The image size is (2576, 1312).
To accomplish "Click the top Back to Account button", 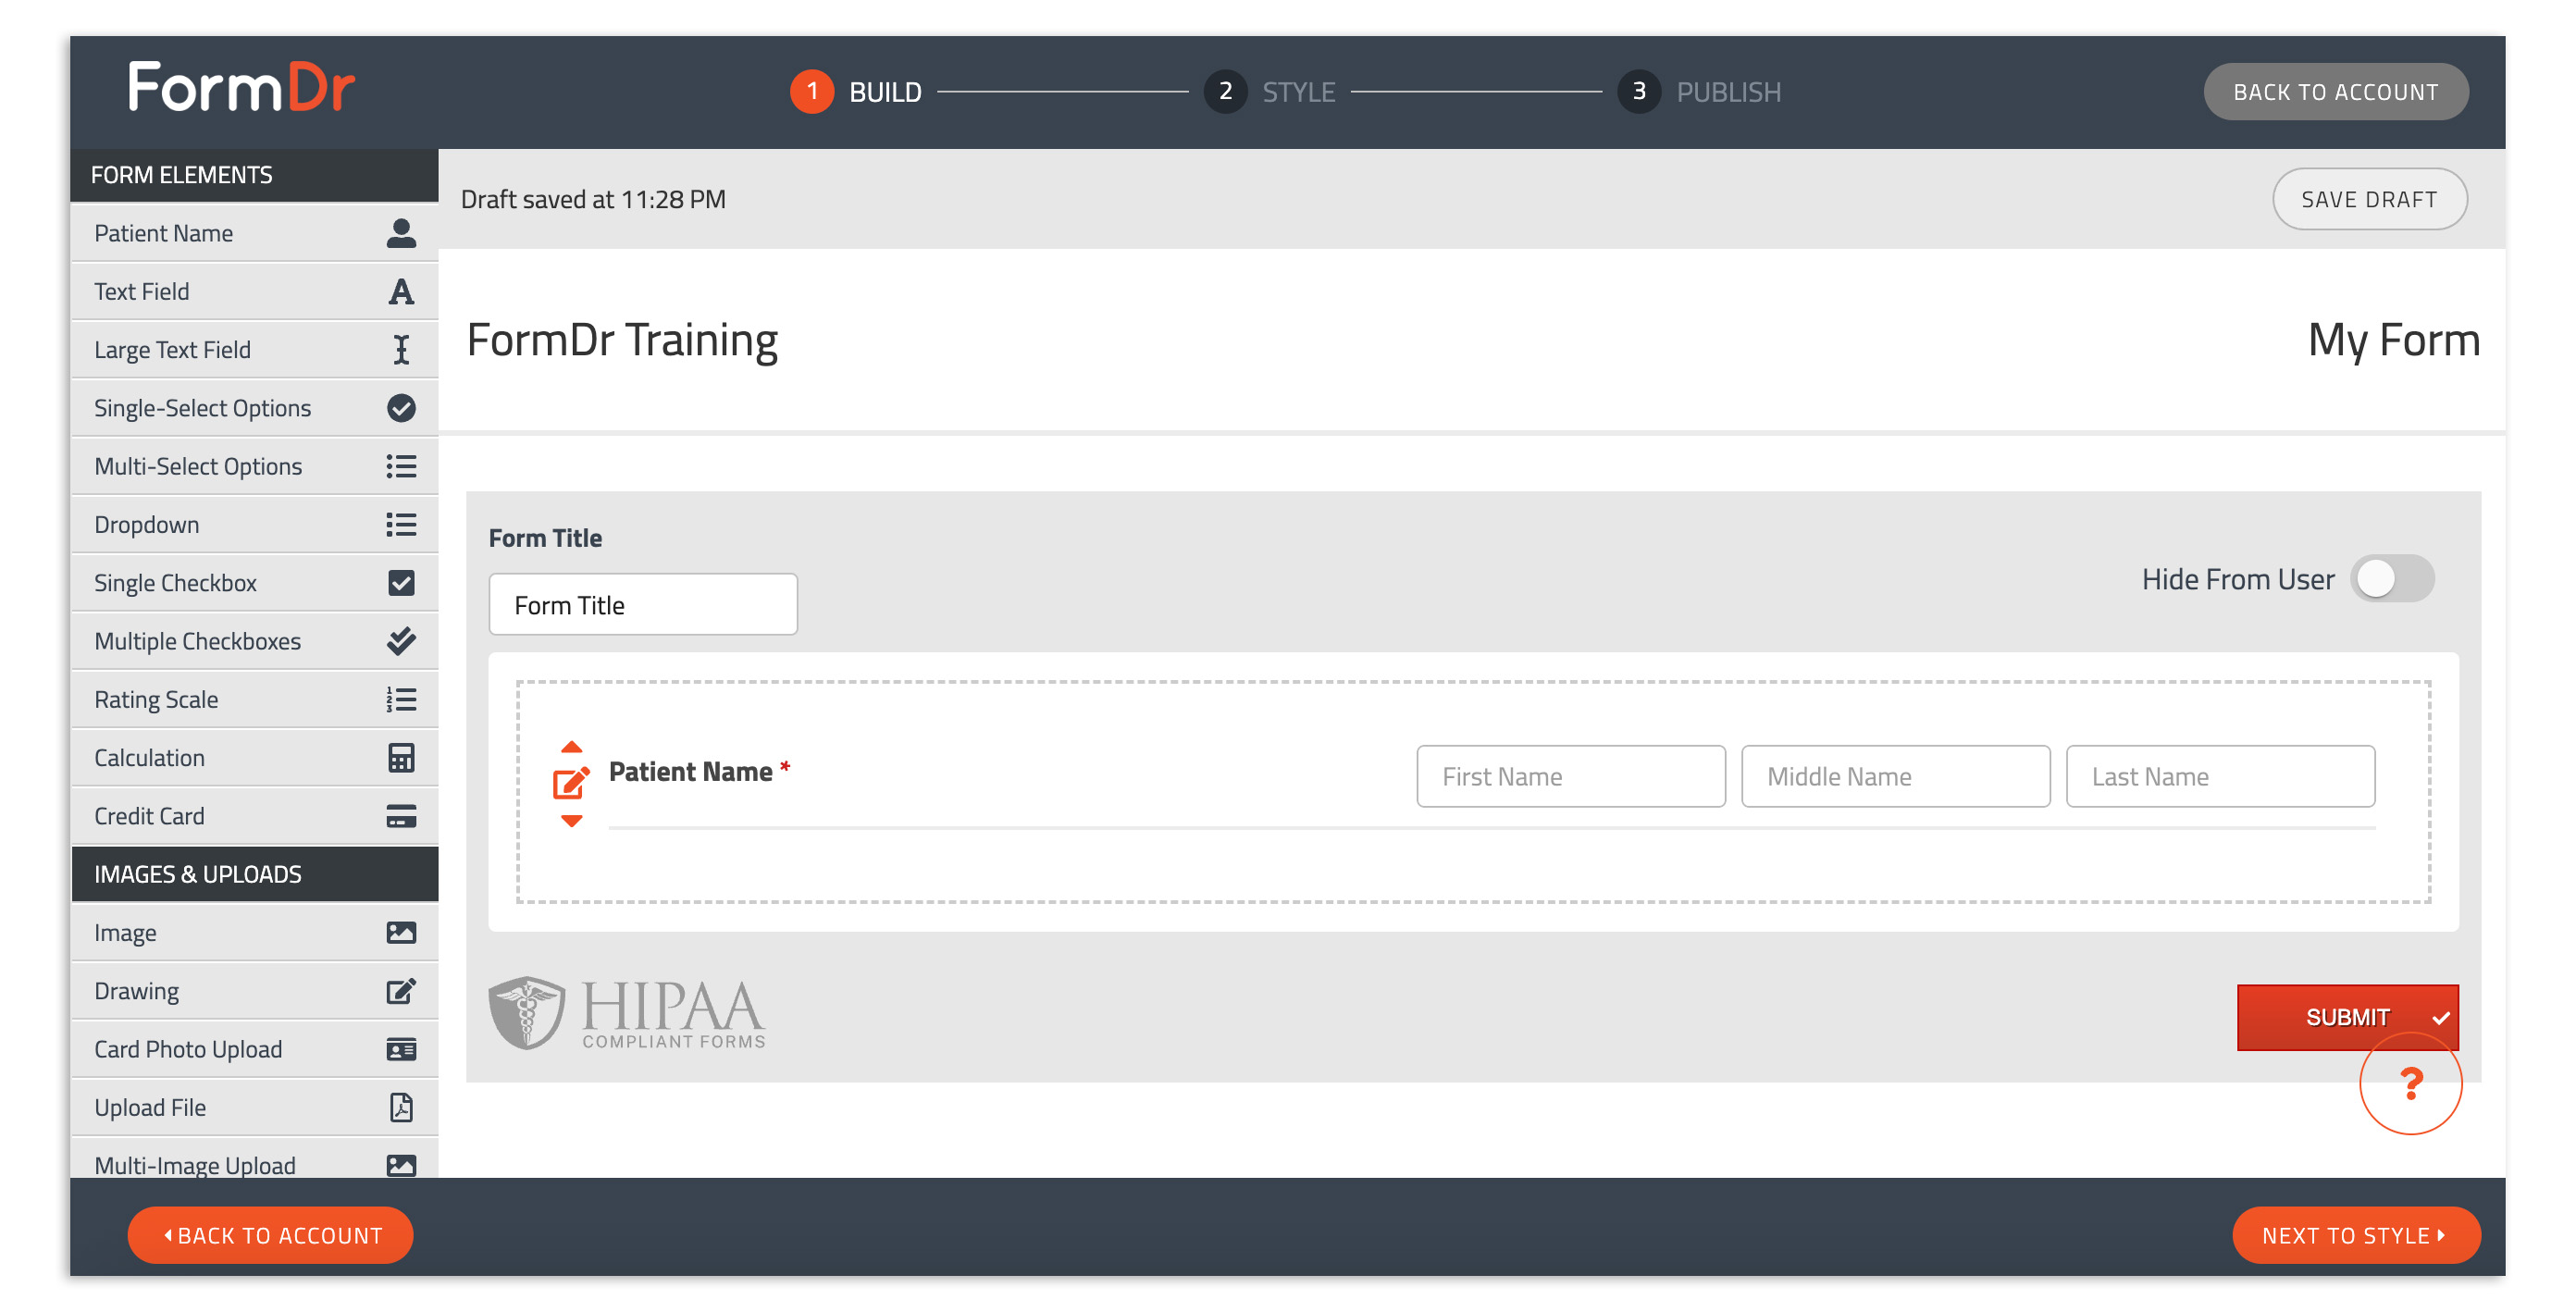I will pyautogui.click(x=2335, y=92).
